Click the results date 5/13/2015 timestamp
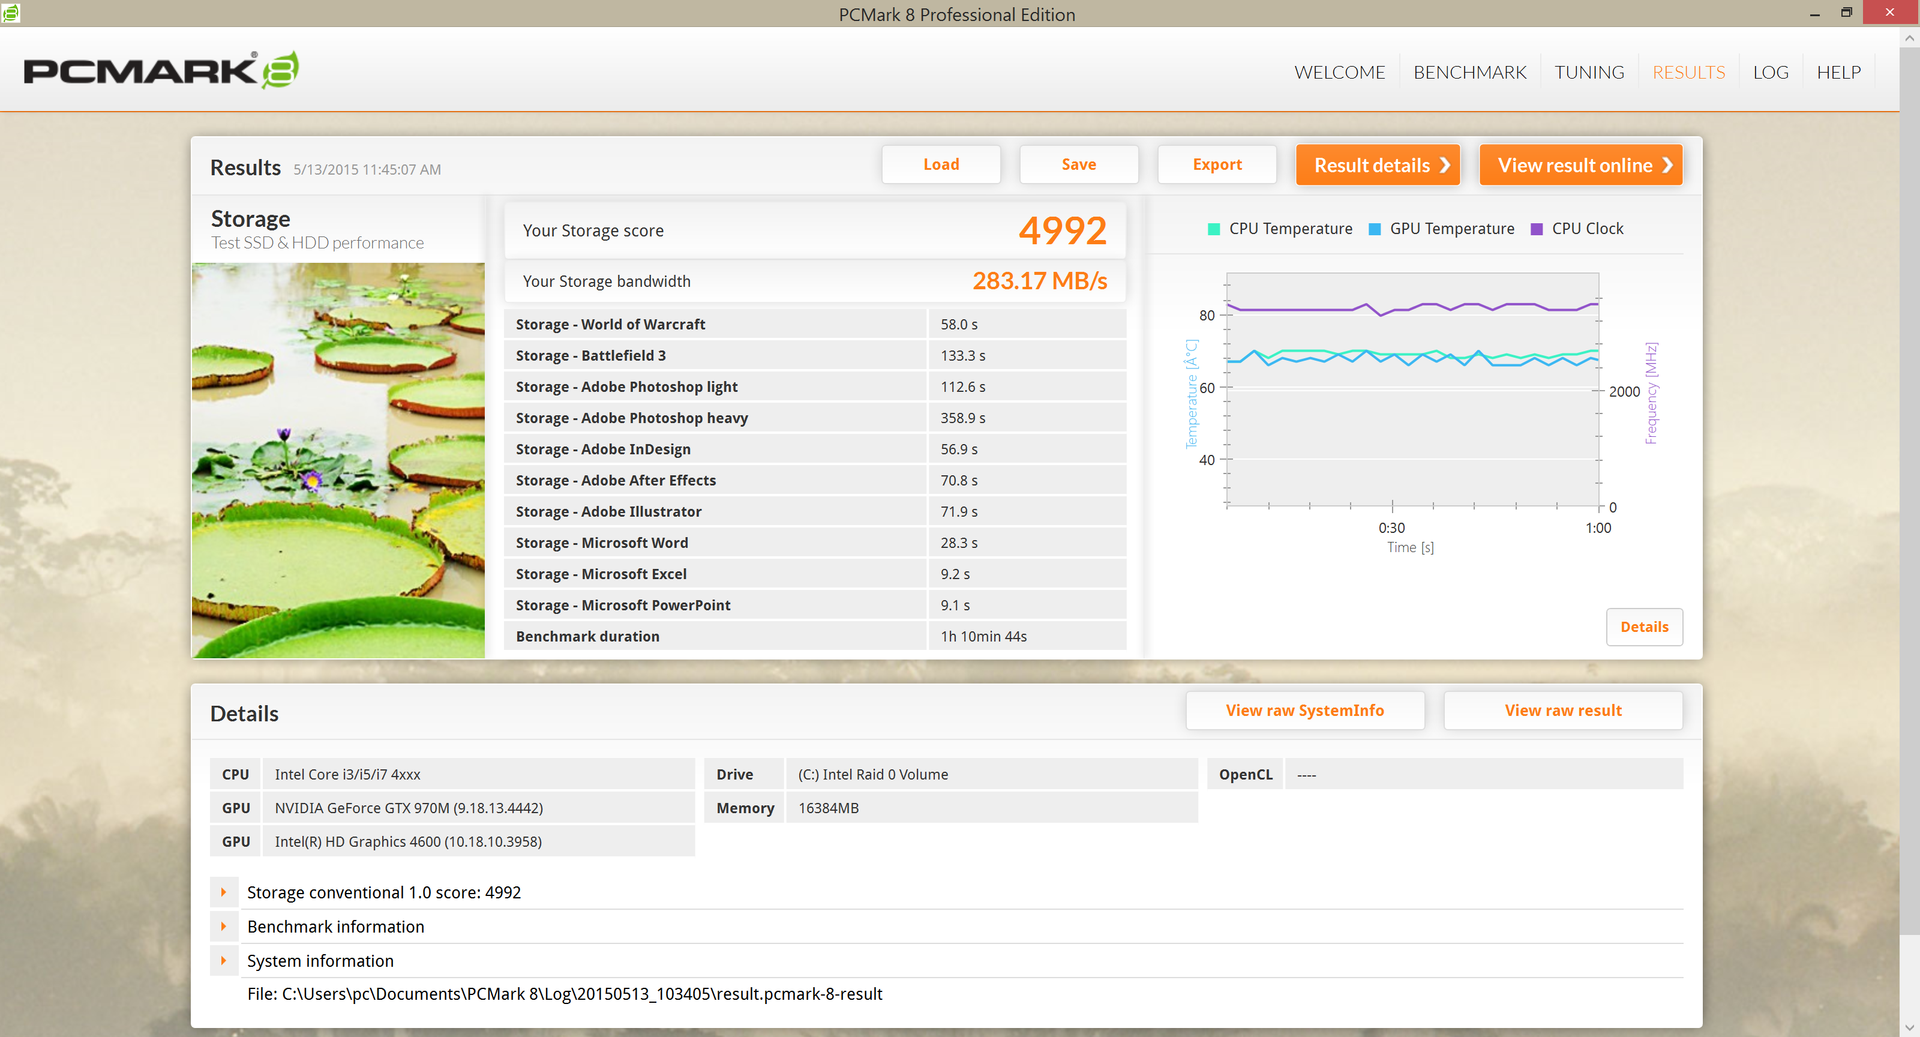This screenshot has width=1920, height=1037. click(x=367, y=170)
